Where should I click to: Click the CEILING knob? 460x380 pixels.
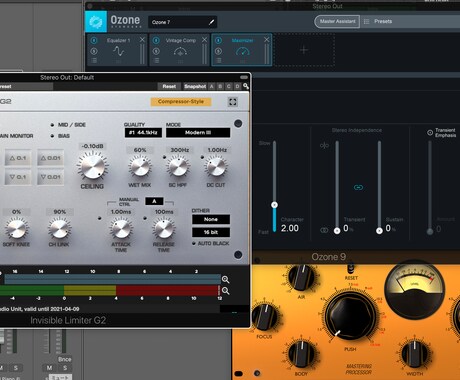pos(92,166)
